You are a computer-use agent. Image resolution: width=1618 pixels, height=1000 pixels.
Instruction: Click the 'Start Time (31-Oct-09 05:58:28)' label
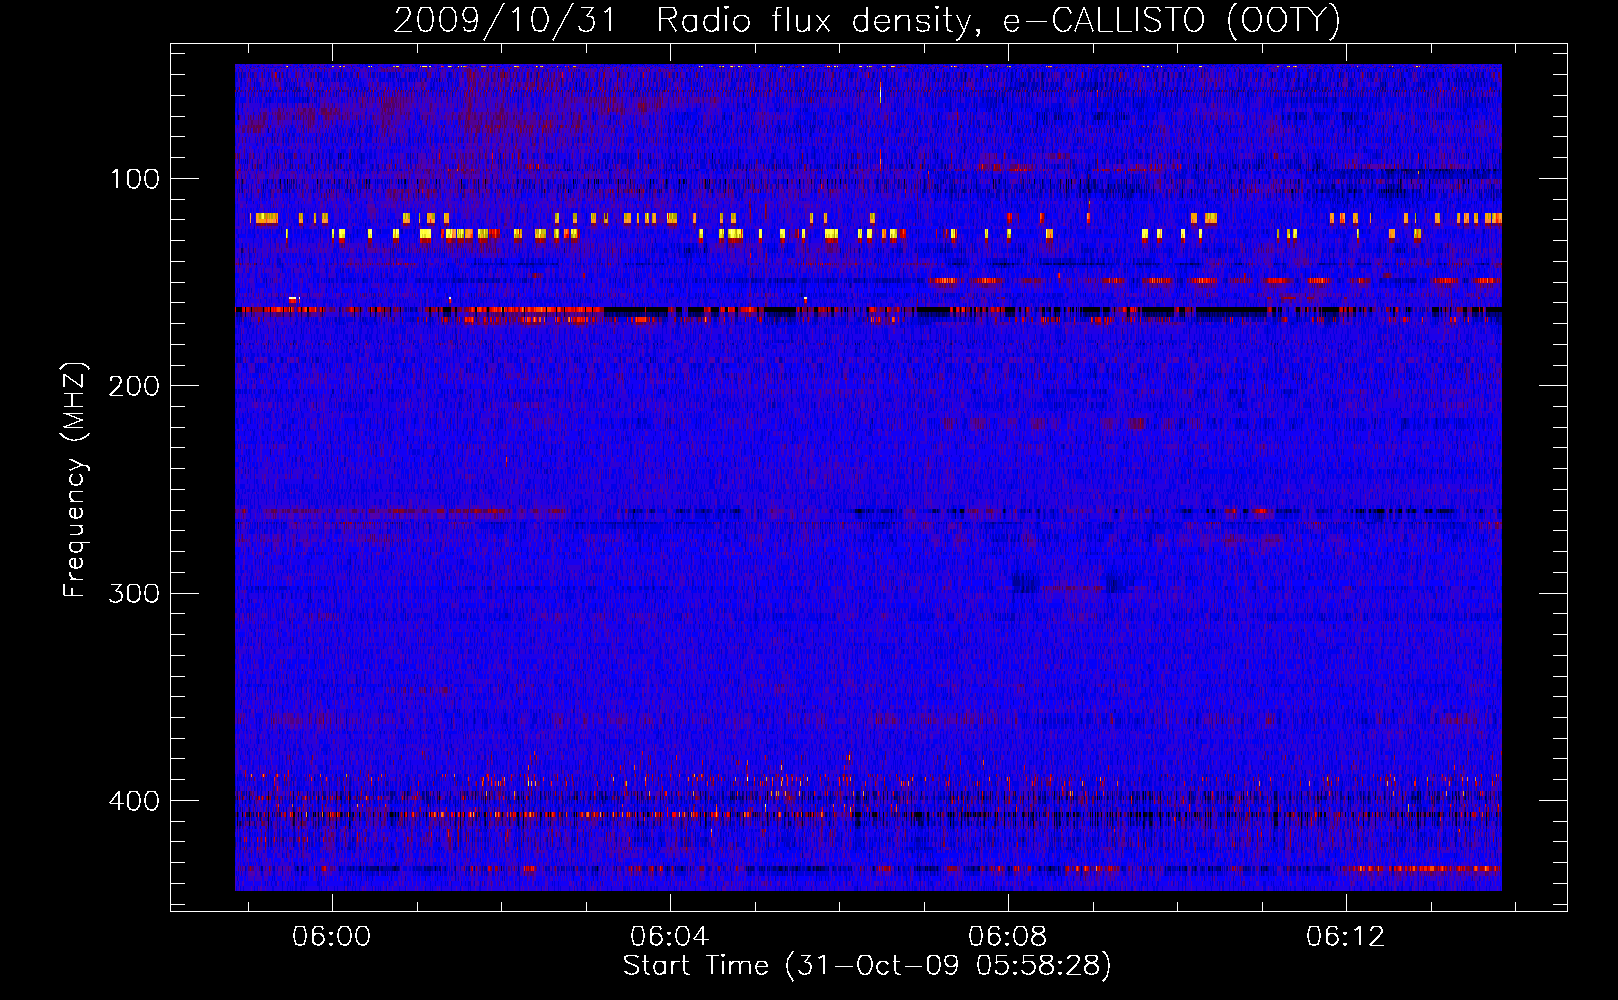[867, 966]
